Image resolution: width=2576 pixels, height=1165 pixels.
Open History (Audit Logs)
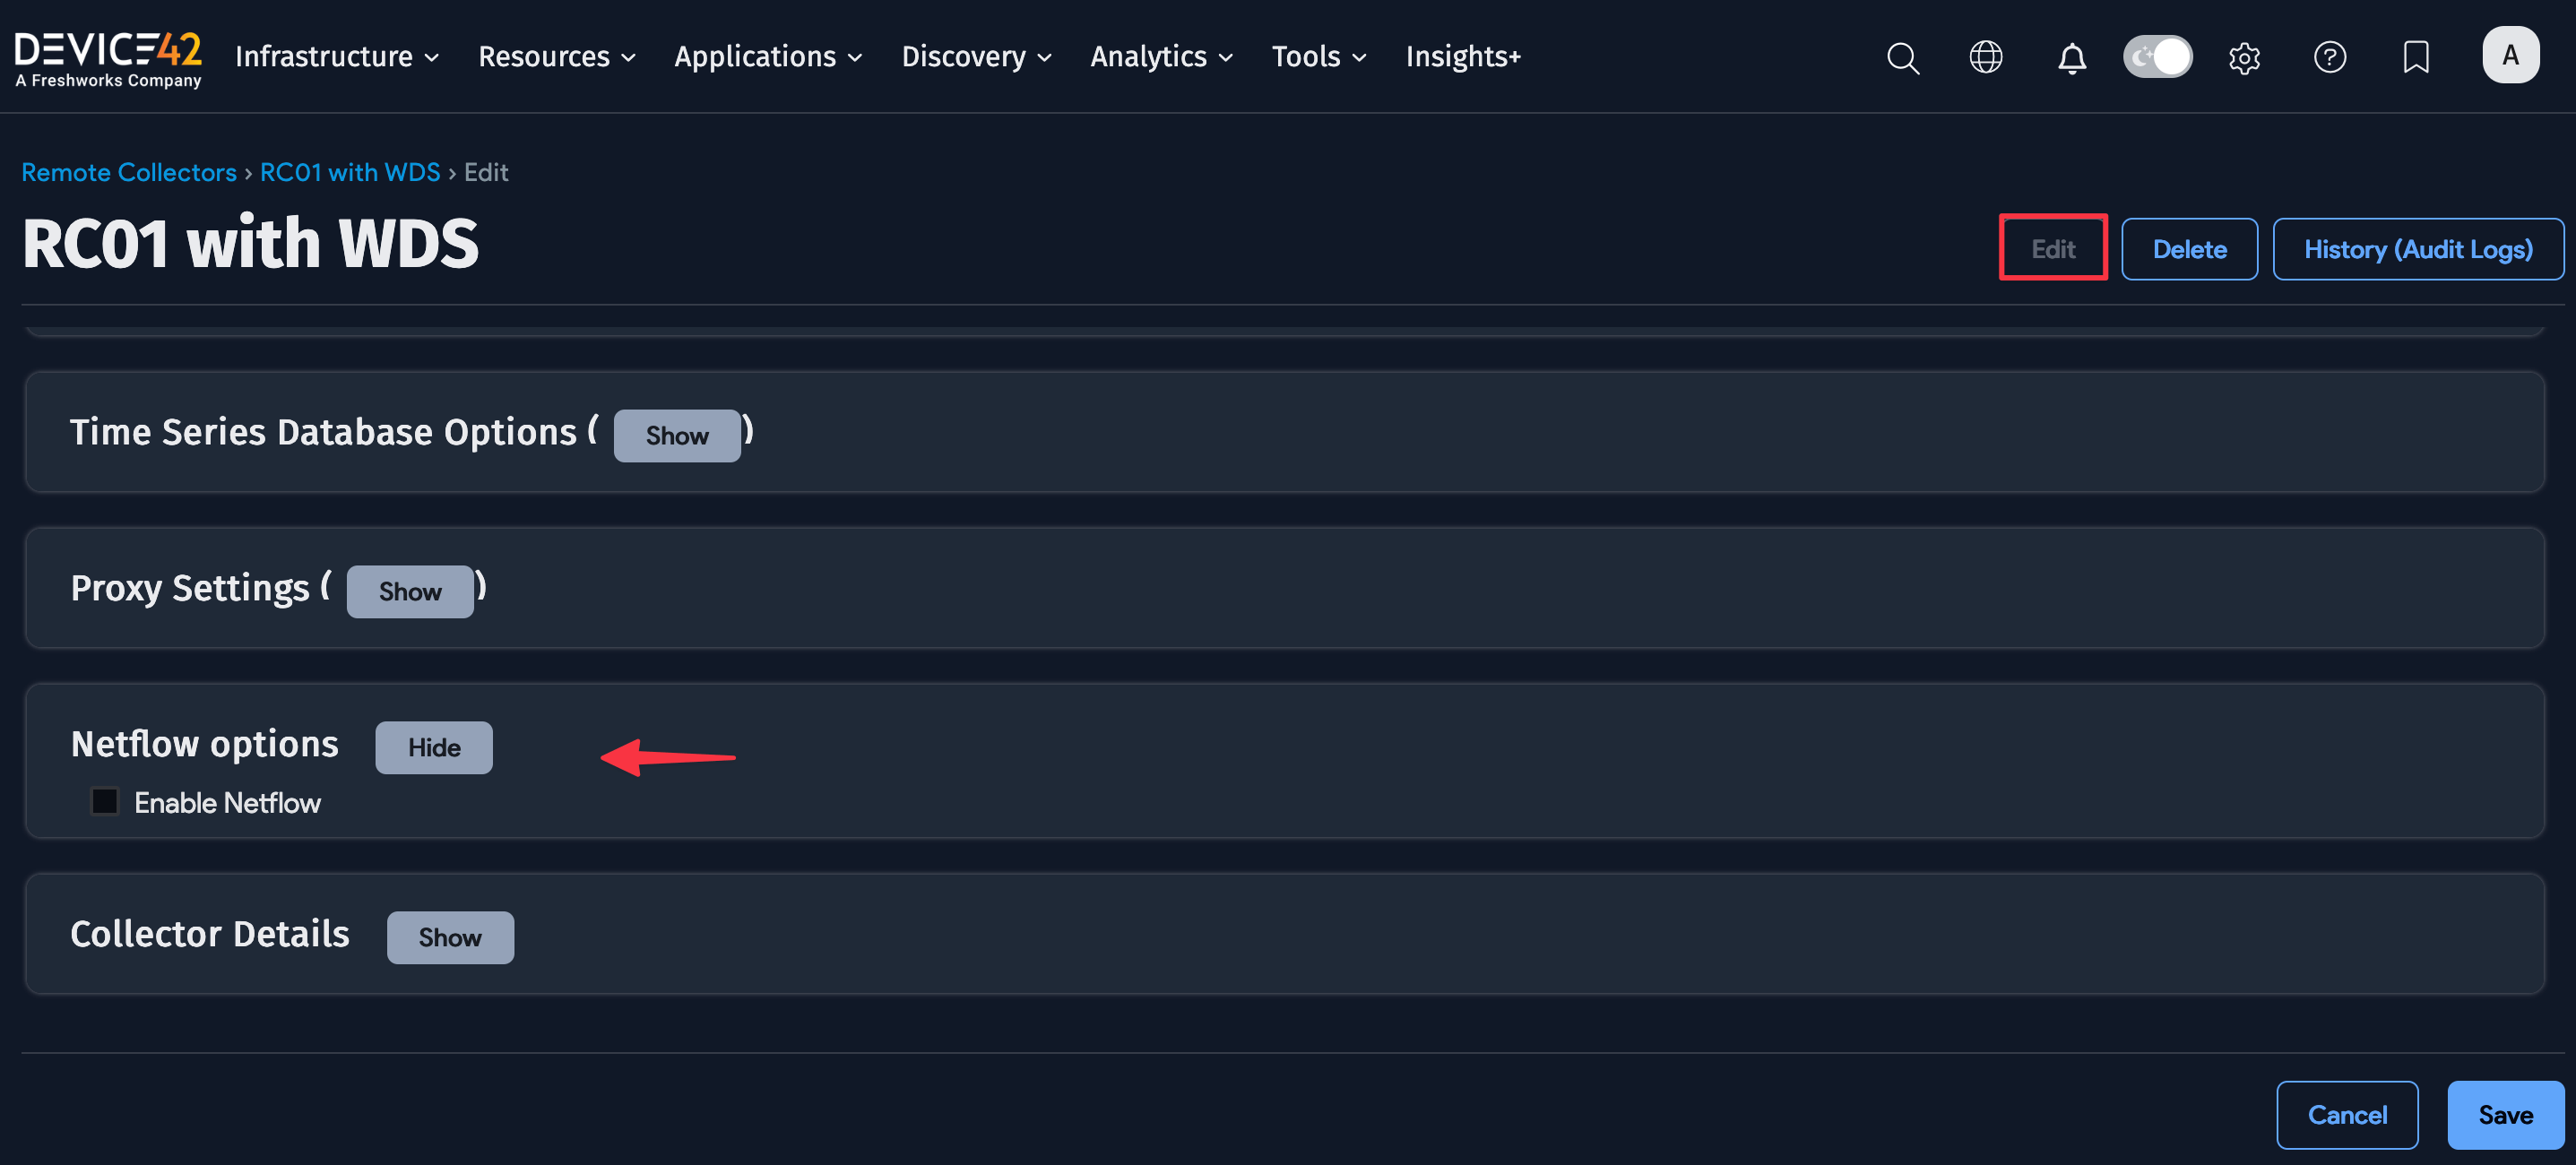(x=2417, y=249)
